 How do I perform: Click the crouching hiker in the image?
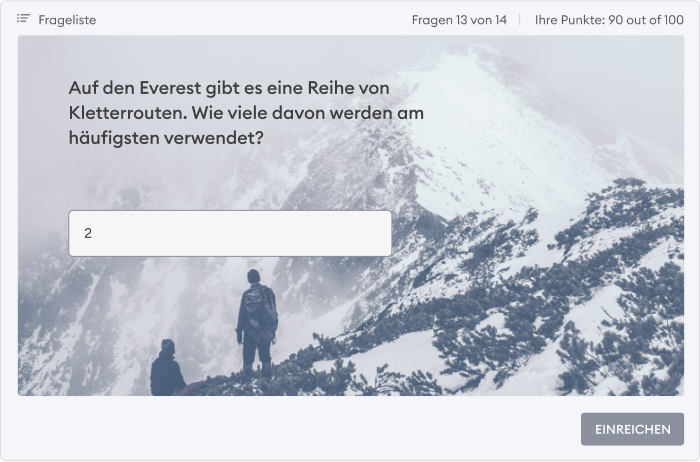[x=167, y=368]
